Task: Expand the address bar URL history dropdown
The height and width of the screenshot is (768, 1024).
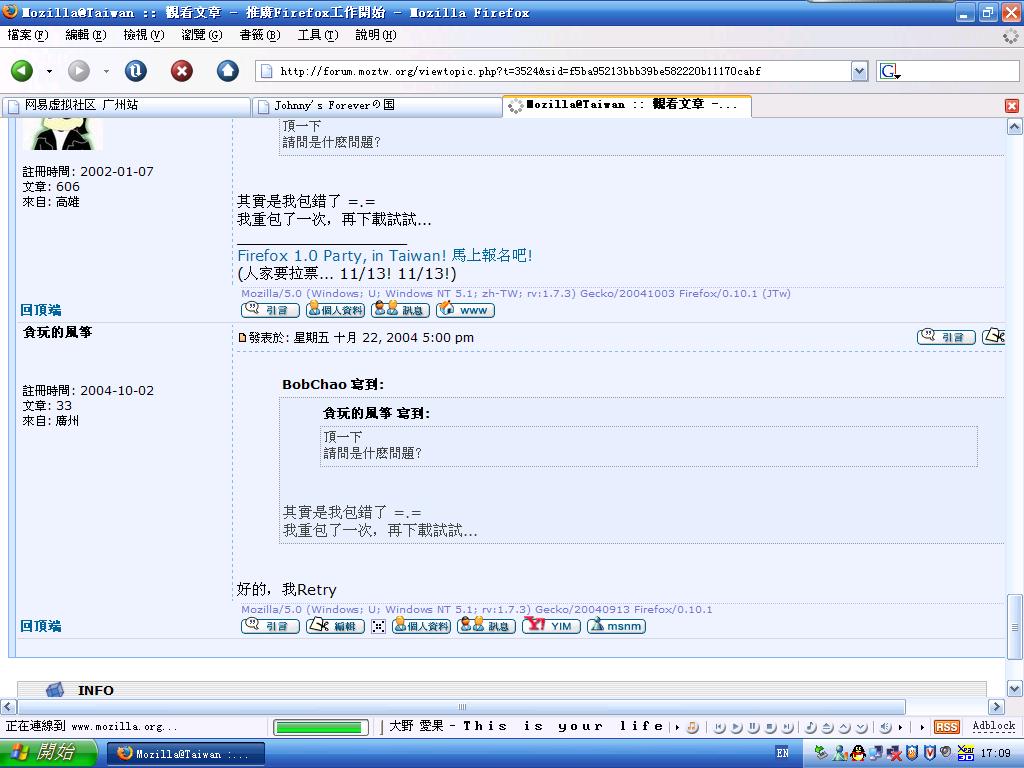Action: [859, 71]
